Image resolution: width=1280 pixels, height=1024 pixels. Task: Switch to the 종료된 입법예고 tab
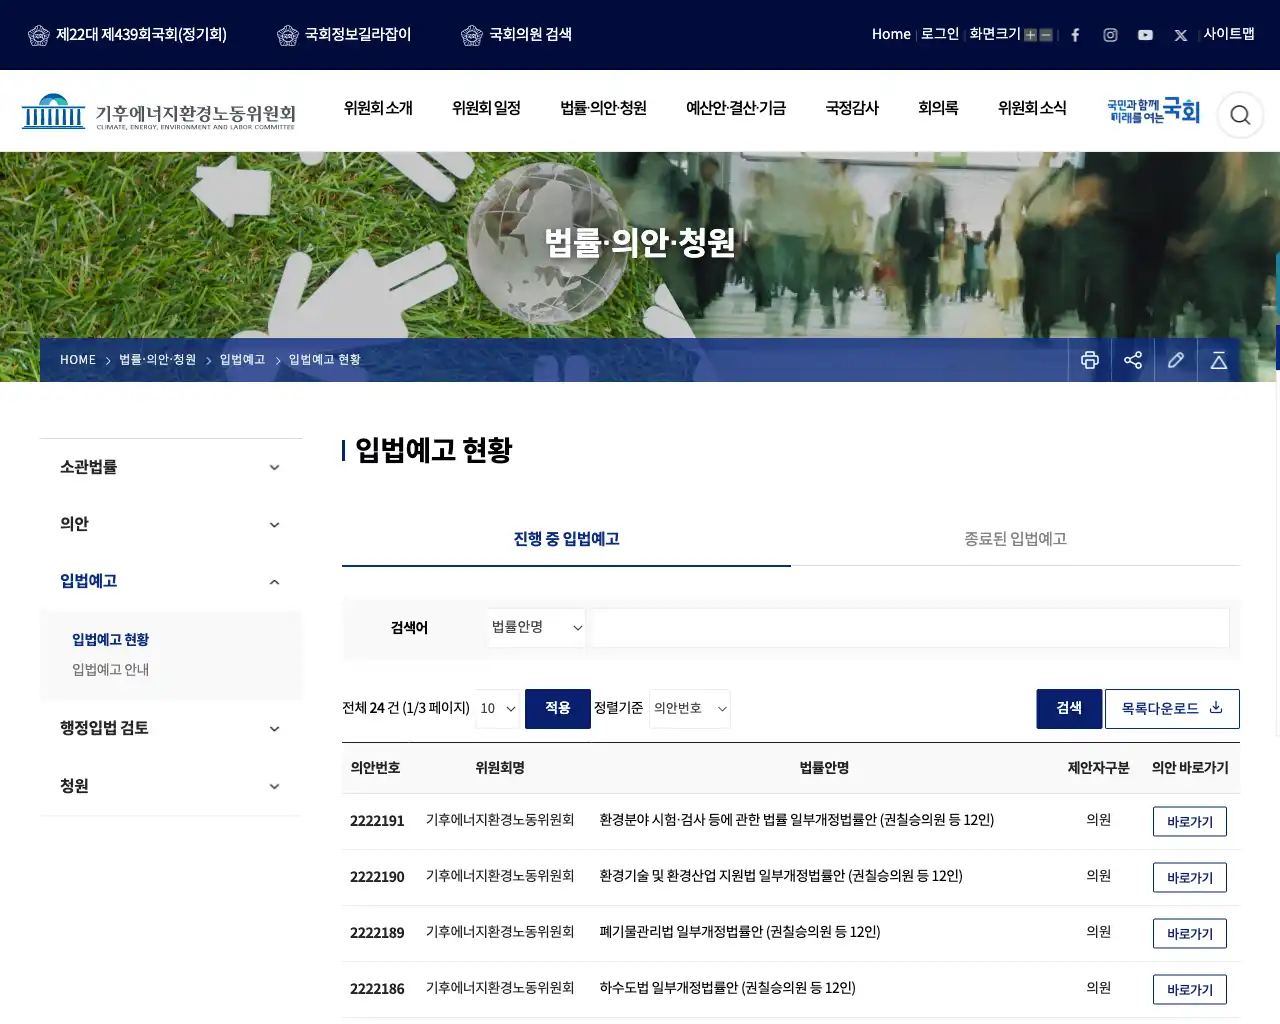coord(1015,539)
